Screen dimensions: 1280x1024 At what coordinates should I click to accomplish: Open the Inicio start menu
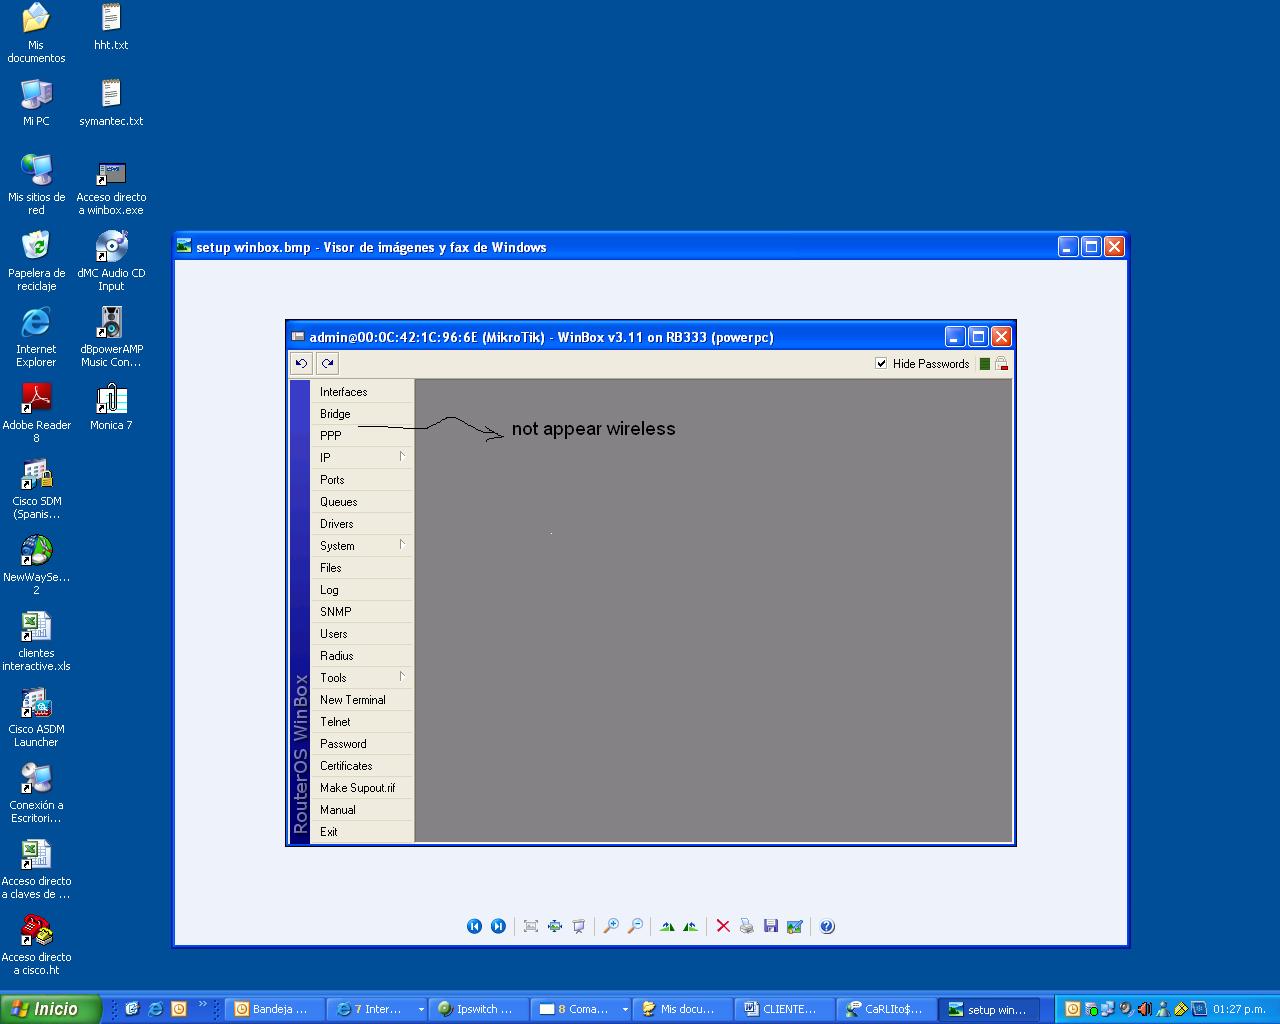tap(51, 1009)
